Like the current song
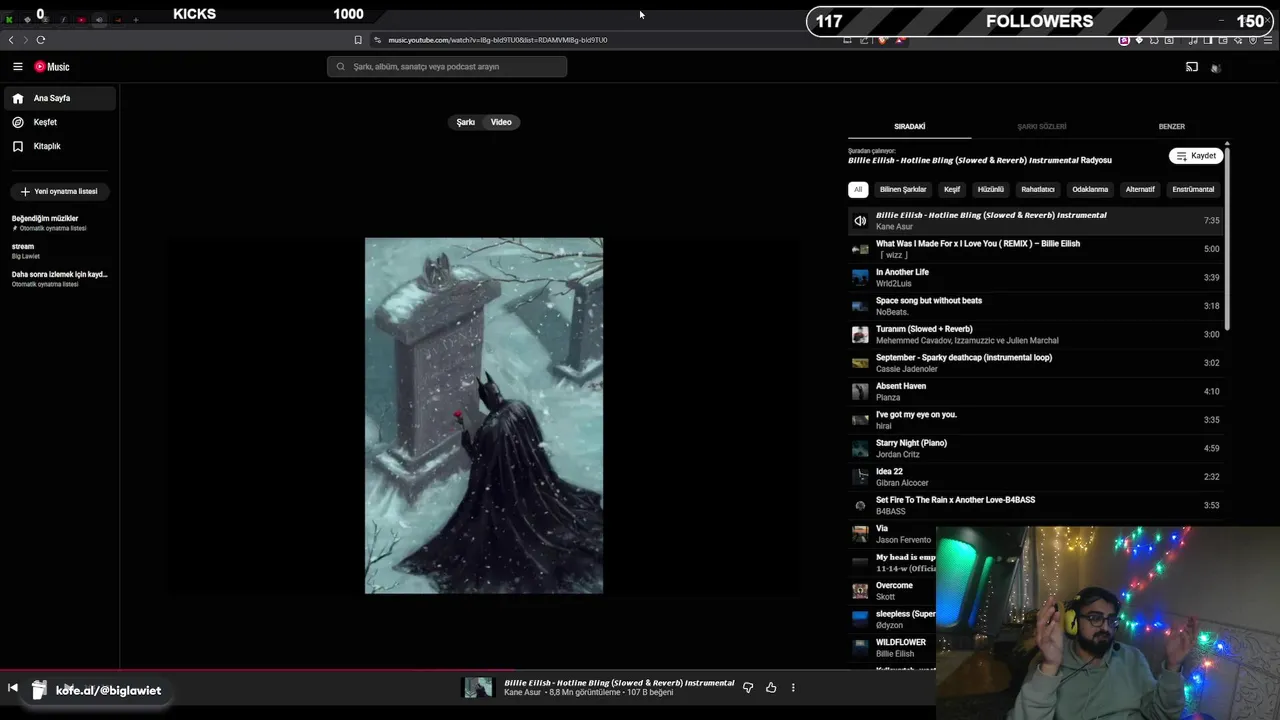1280x720 pixels. click(x=771, y=688)
